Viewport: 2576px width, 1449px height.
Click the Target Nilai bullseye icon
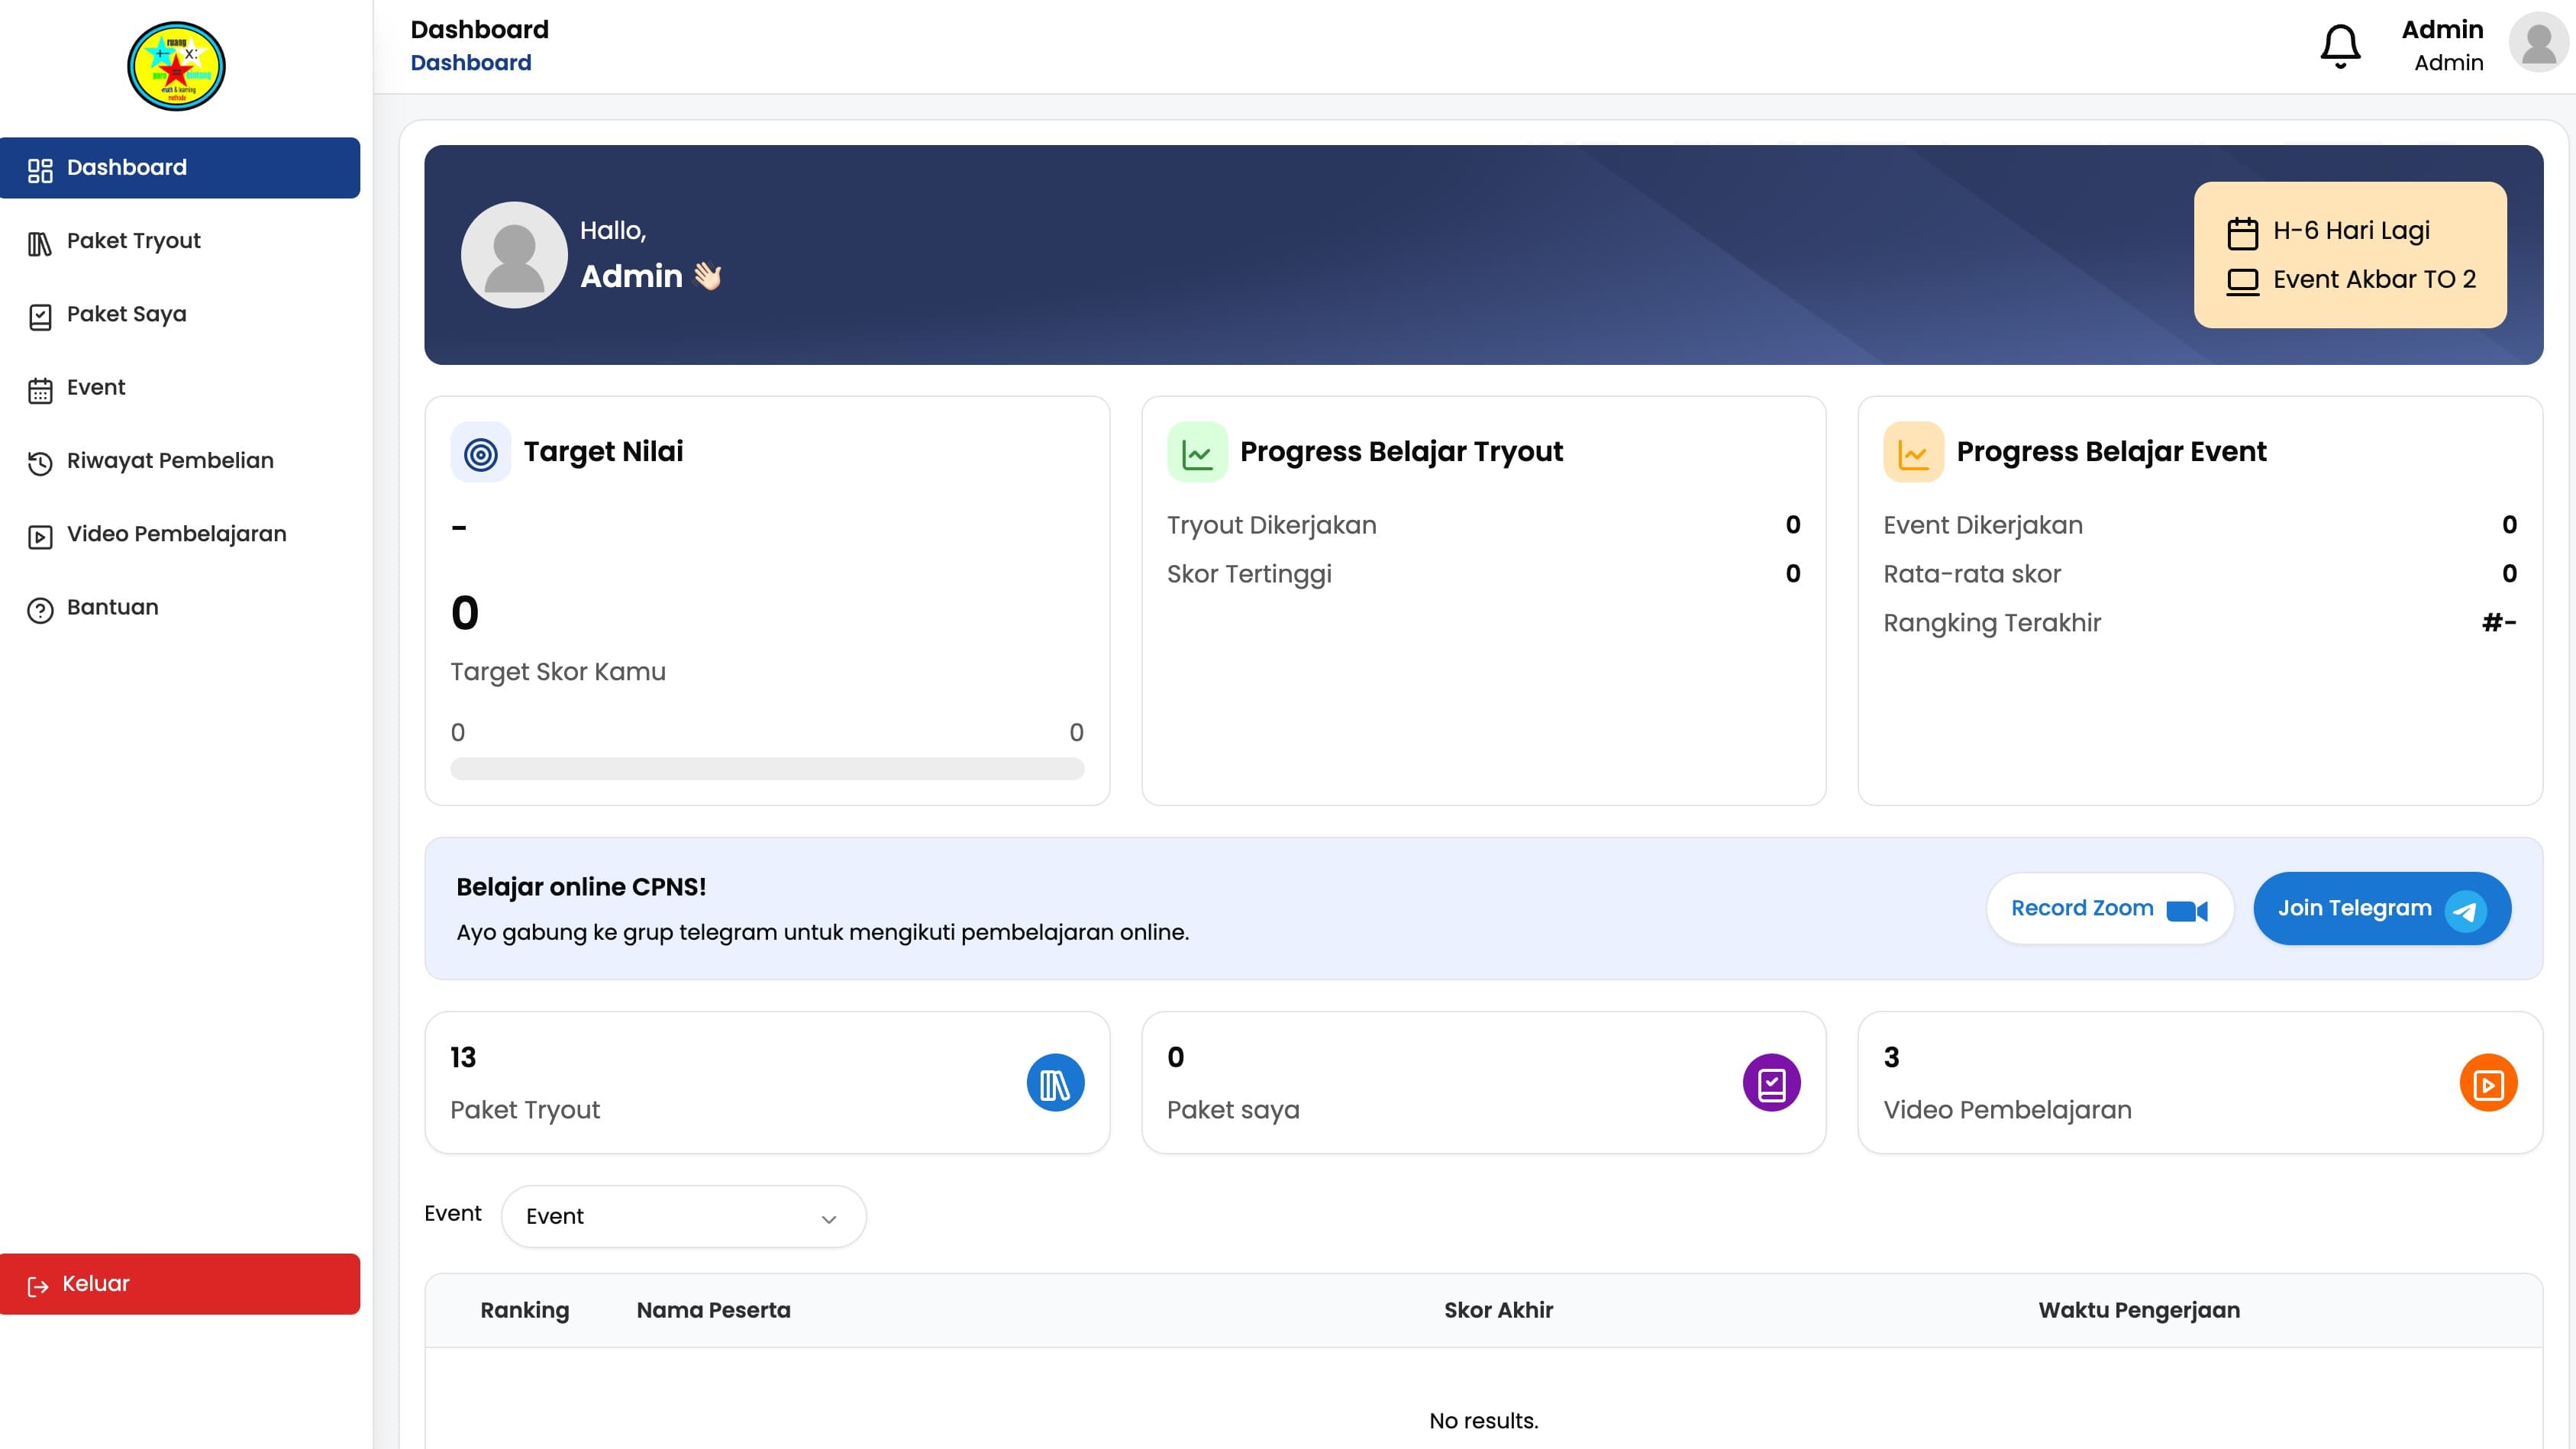[481, 453]
